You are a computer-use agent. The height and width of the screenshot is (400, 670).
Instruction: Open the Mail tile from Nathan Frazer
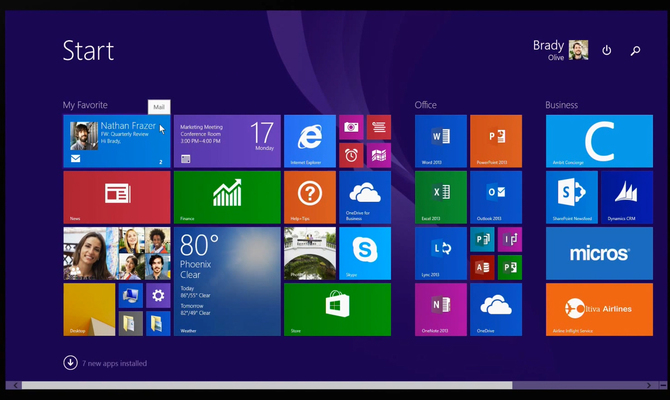116,140
